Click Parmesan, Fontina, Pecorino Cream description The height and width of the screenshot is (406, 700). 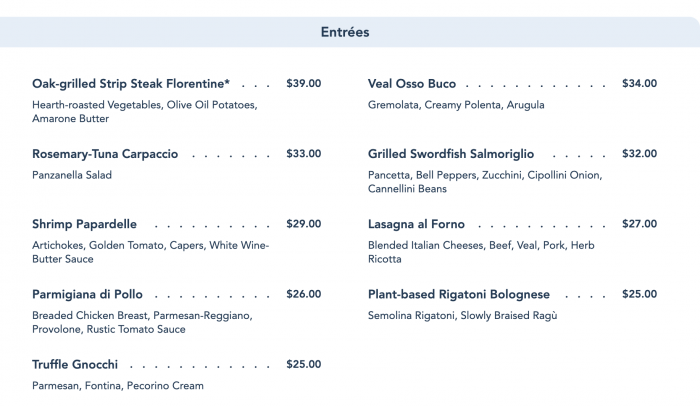[117, 386]
